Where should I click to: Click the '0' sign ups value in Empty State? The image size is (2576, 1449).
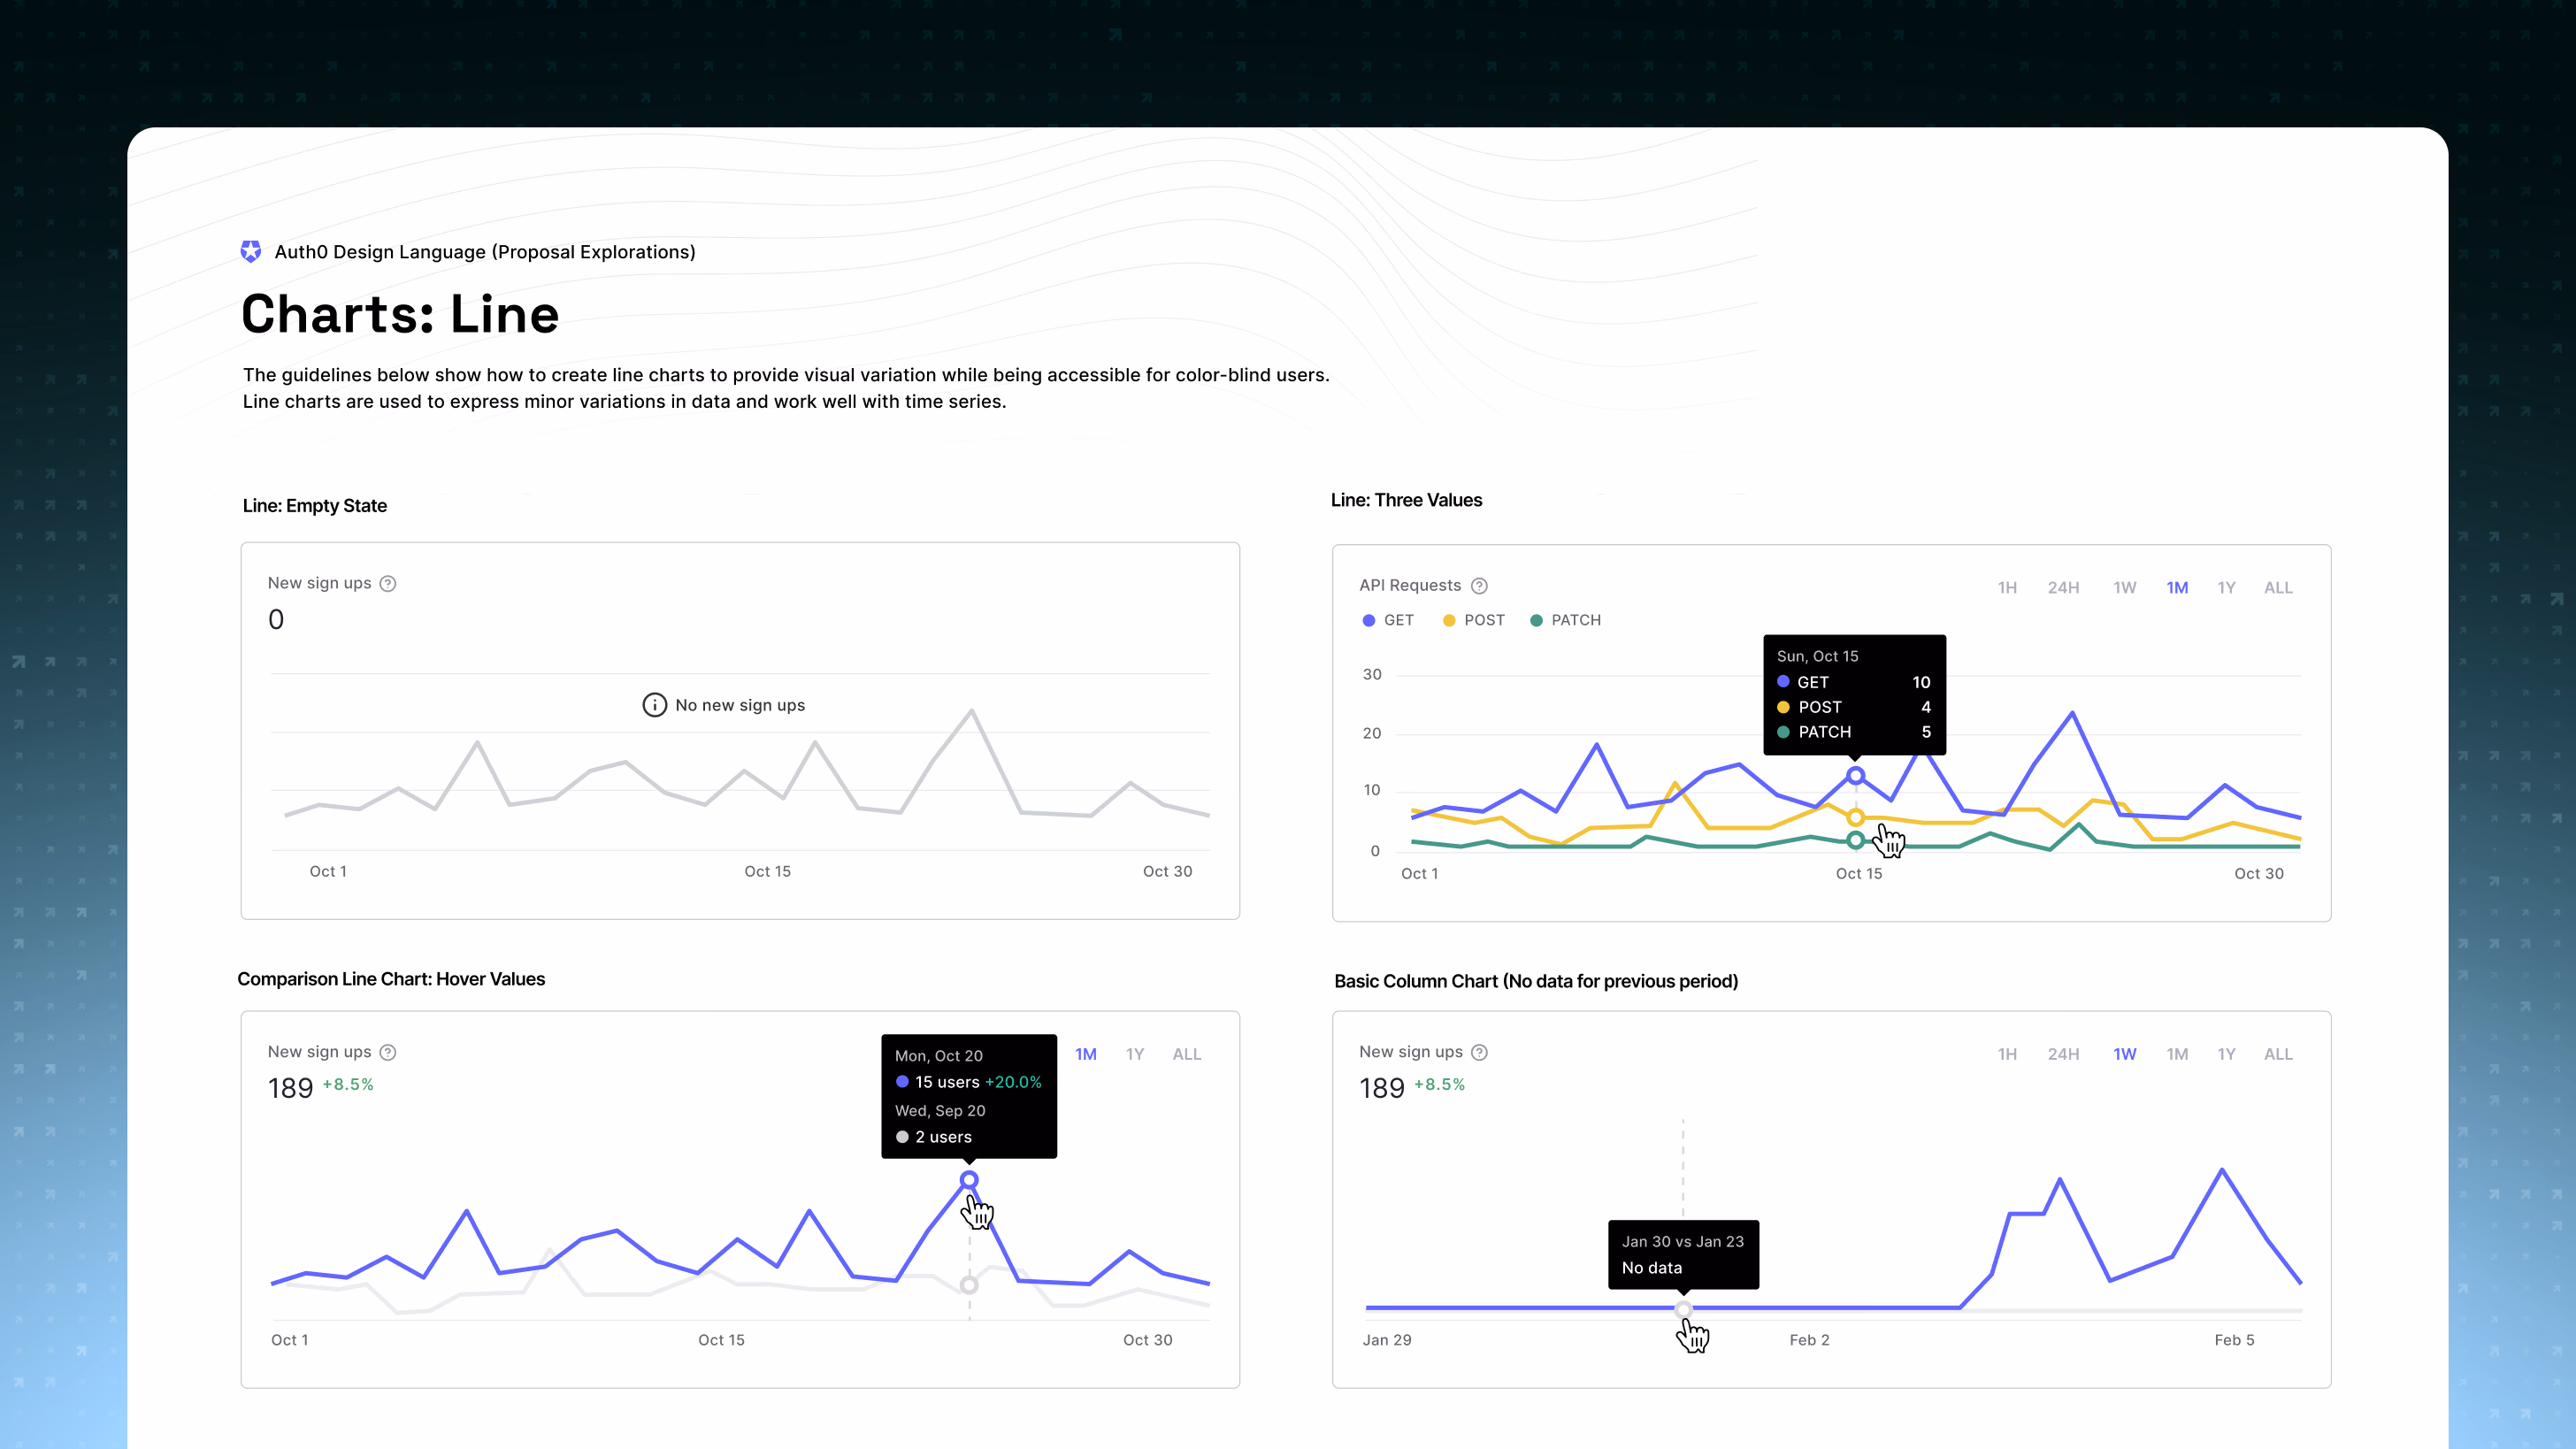click(x=276, y=620)
